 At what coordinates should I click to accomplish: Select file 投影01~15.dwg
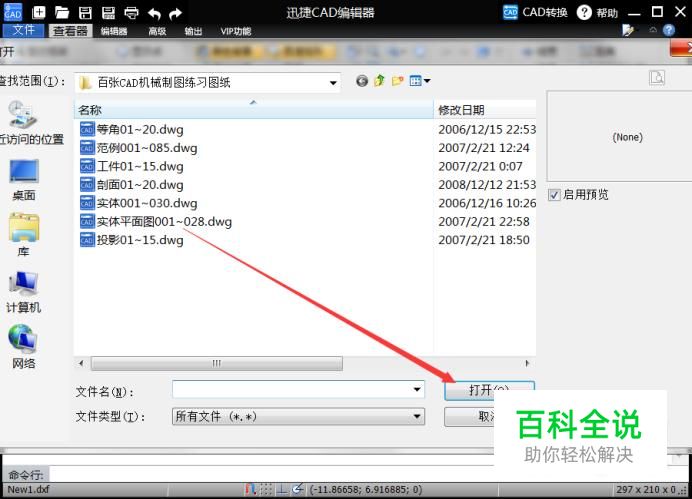[132, 240]
